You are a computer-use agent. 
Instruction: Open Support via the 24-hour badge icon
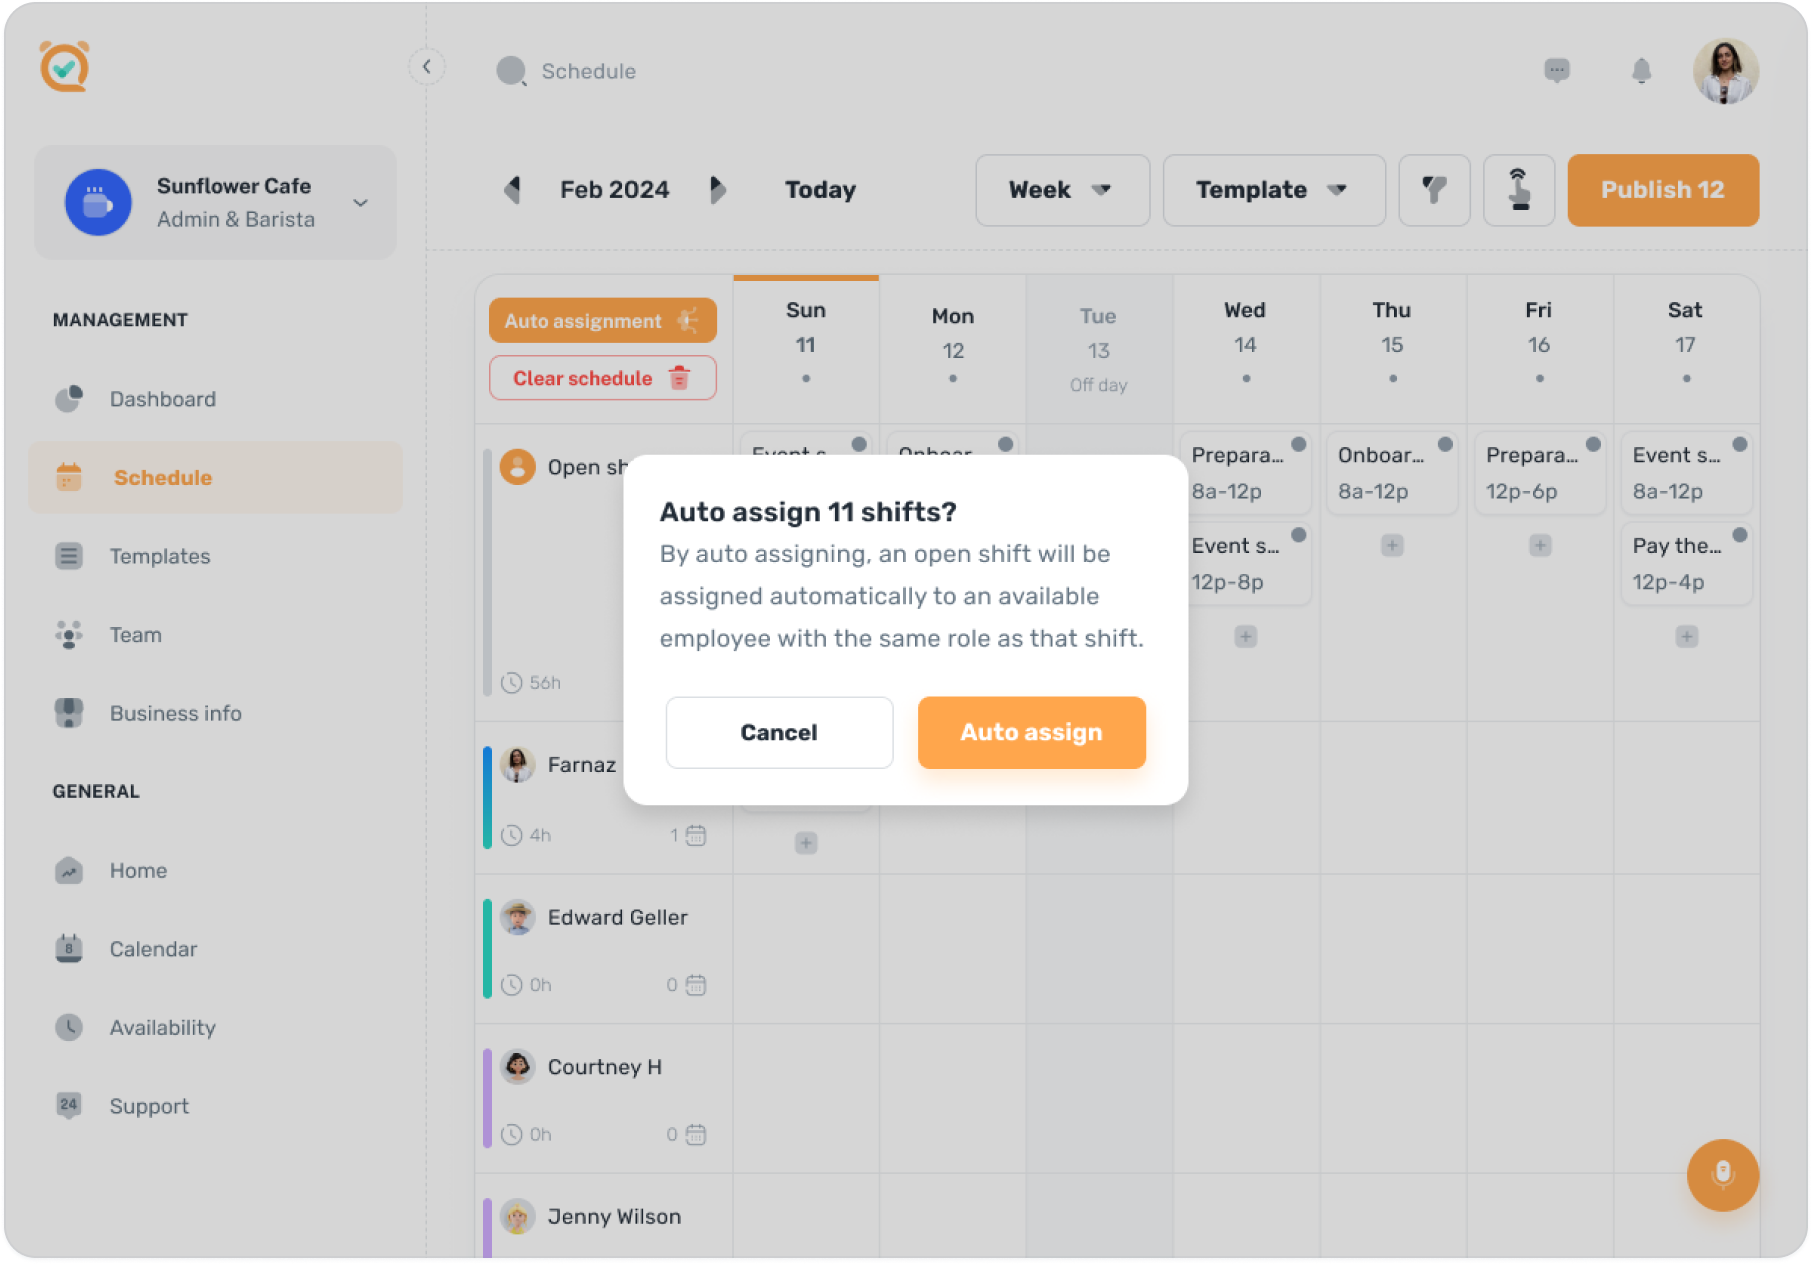click(68, 1105)
